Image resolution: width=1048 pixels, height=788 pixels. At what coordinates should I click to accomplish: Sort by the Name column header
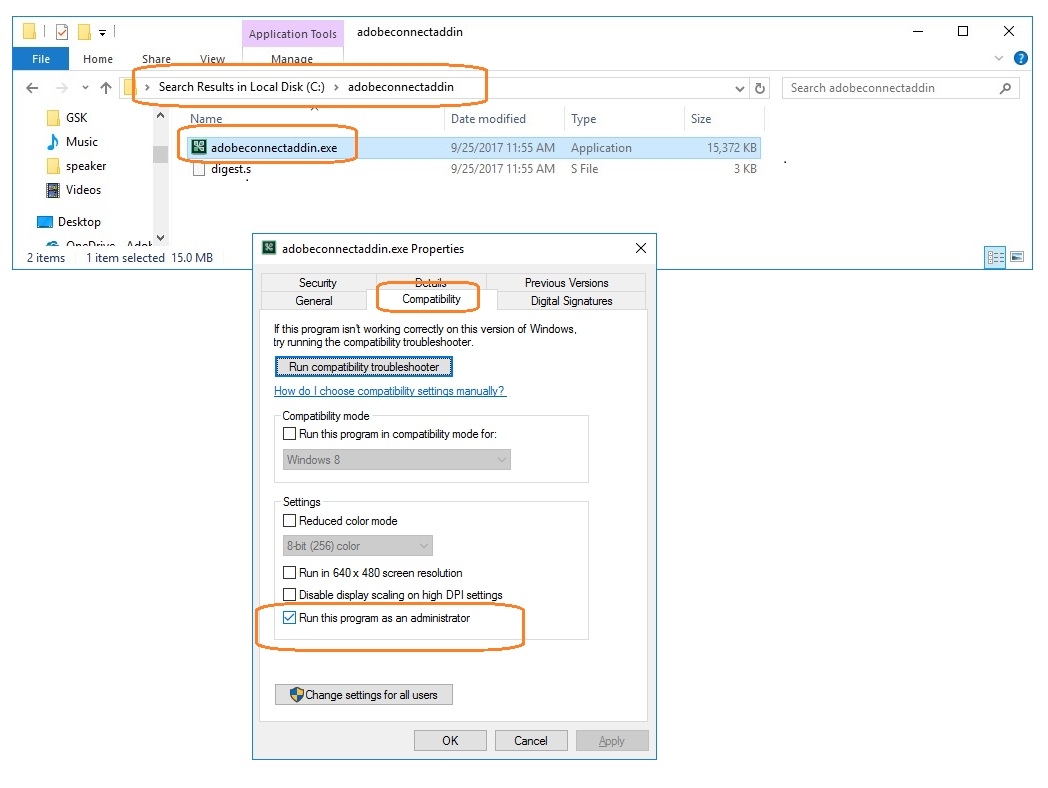point(206,119)
